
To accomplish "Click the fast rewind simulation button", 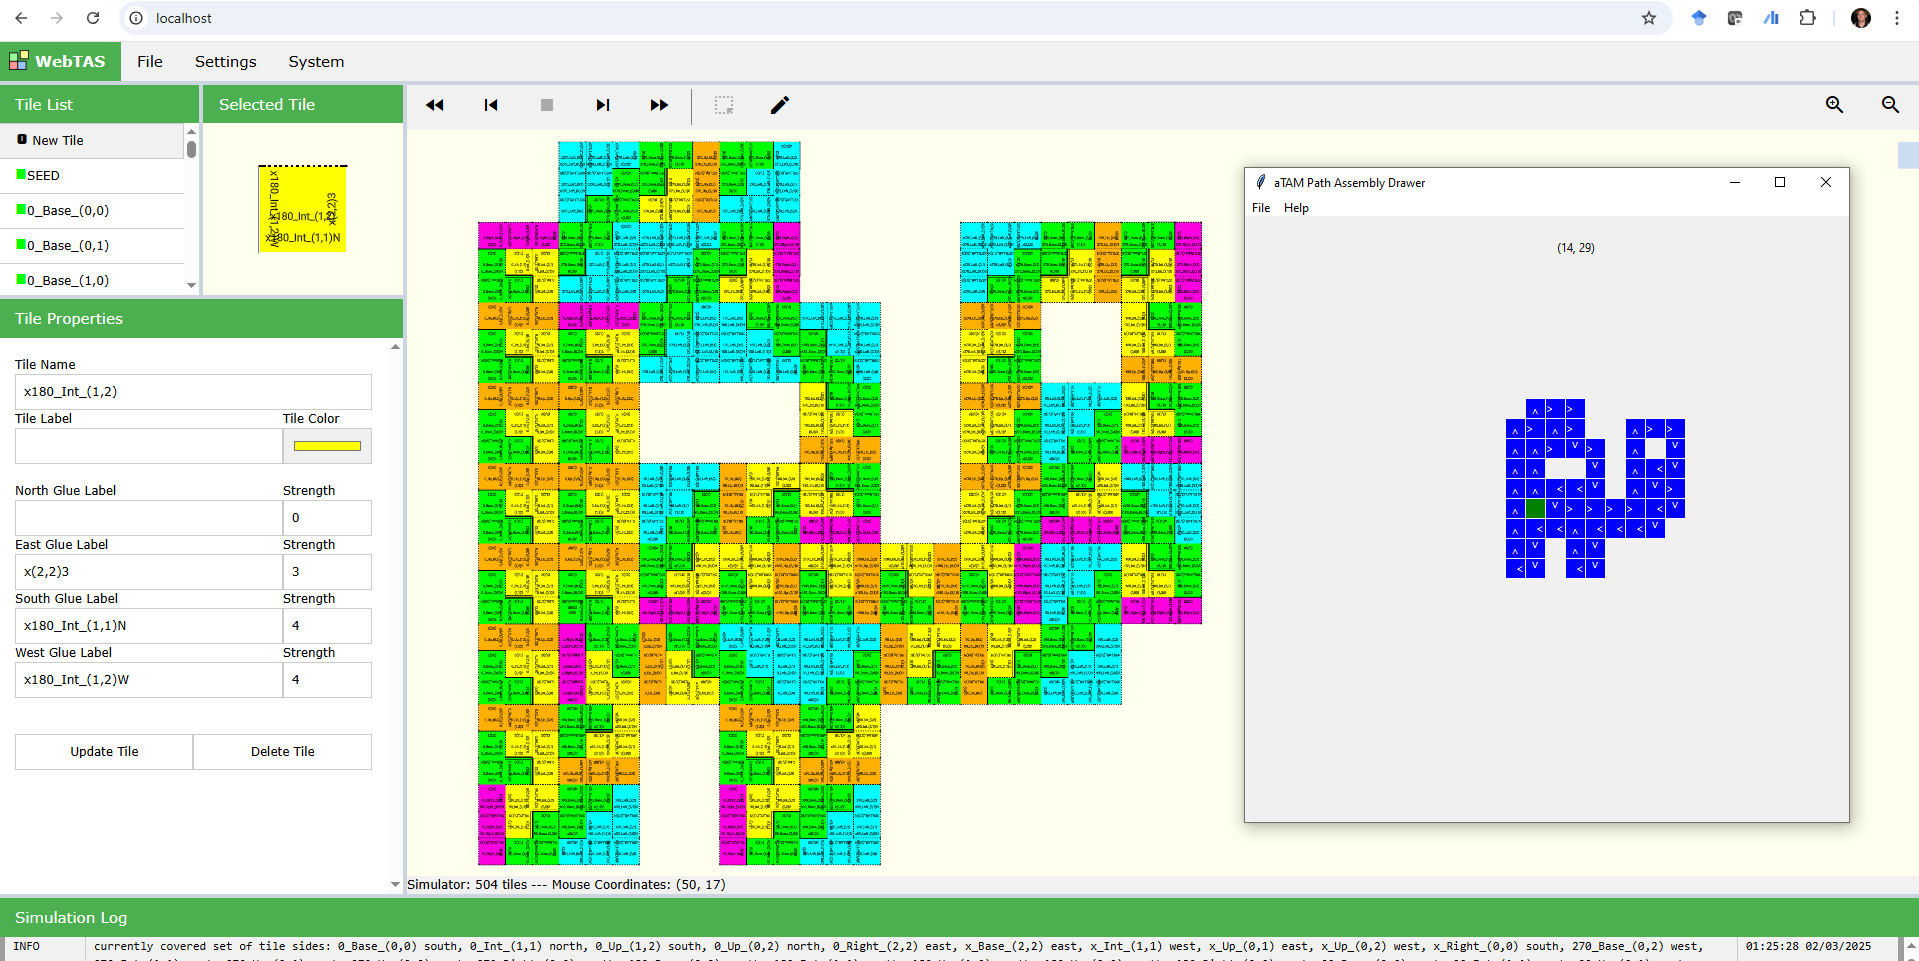I will [434, 105].
